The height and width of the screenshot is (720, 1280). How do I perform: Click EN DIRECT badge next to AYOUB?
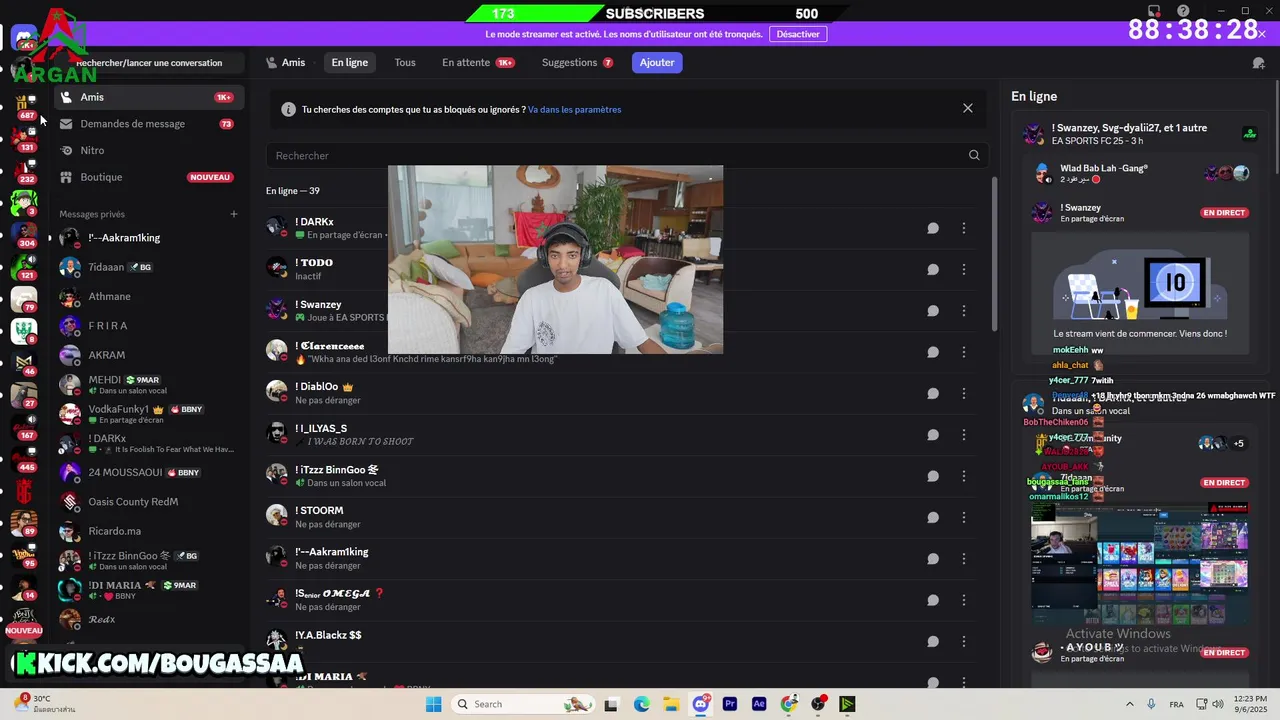point(1224,653)
